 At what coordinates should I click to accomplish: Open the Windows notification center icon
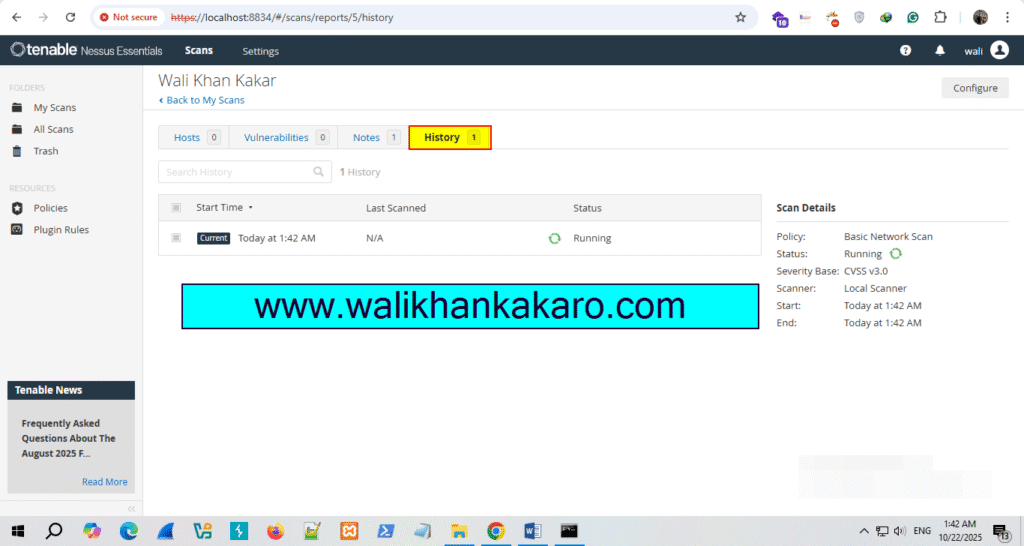pos(1001,532)
